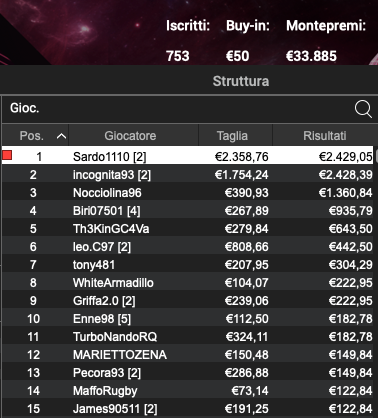
Task: Select player incognita93 in the list
Action: click(x=188, y=174)
